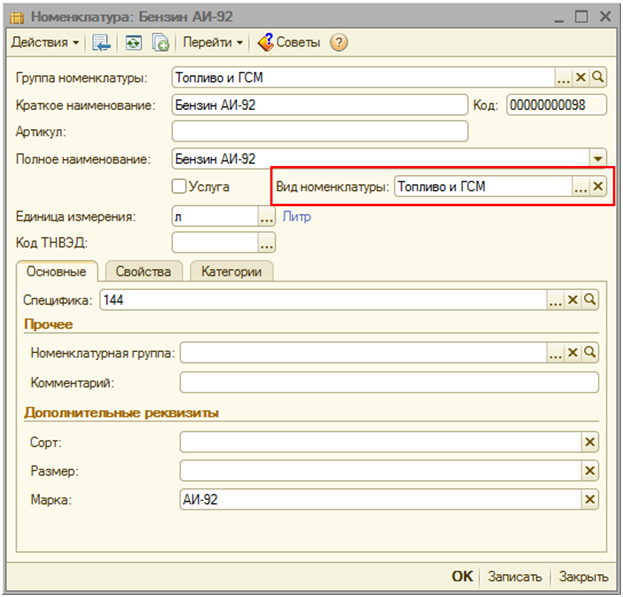Expand the Полное наименование dropdown list
The width and height of the screenshot is (623, 597).
598,159
